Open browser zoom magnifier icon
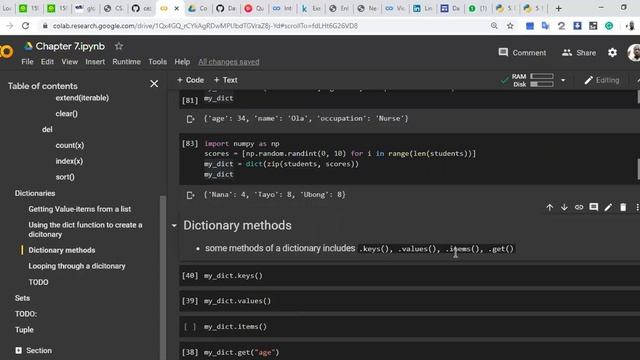 (x=494, y=26)
